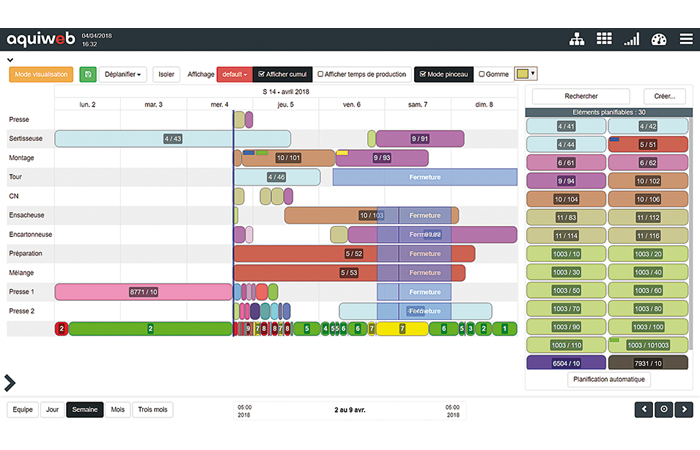
Task: Expand the default display dropdown
Action: [x=234, y=74]
